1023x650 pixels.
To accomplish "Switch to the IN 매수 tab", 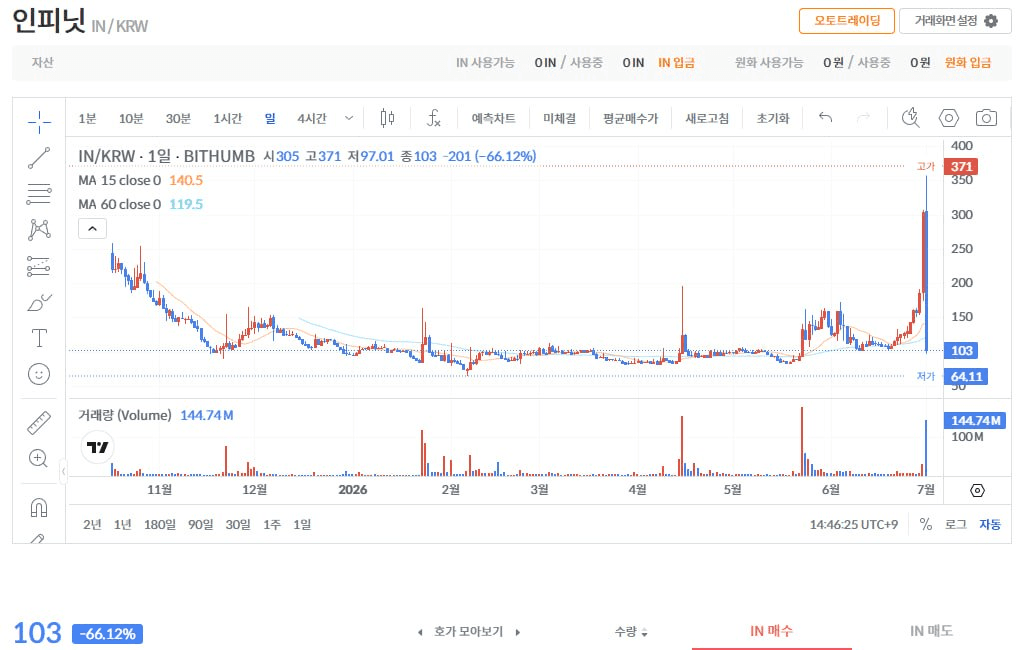I will 771,631.
